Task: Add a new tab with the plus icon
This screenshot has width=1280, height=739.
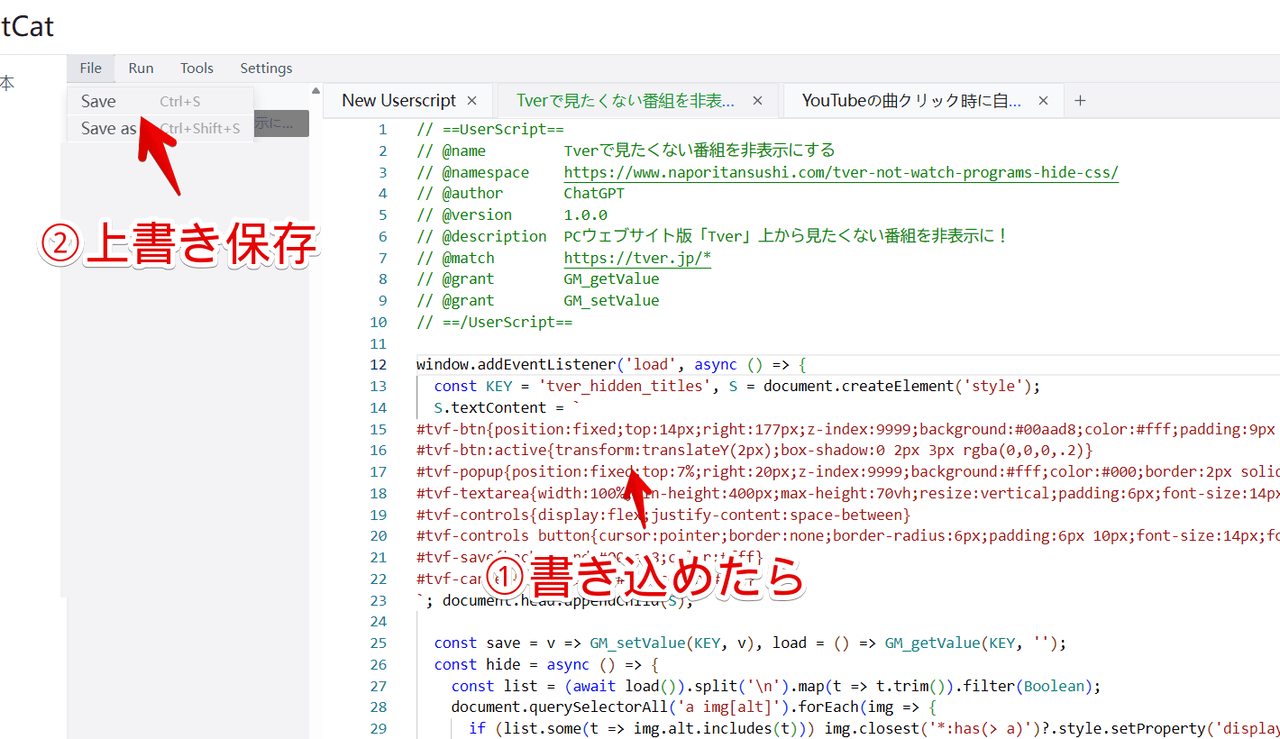Action: pyautogui.click(x=1080, y=101)
